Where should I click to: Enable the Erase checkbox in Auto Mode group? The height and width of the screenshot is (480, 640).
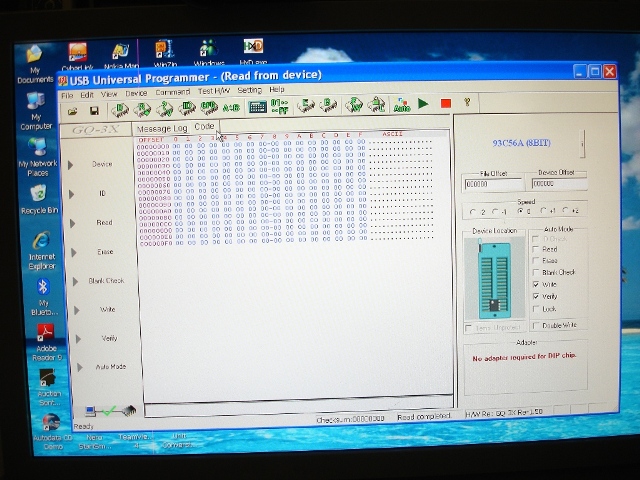tap(536, 260)
